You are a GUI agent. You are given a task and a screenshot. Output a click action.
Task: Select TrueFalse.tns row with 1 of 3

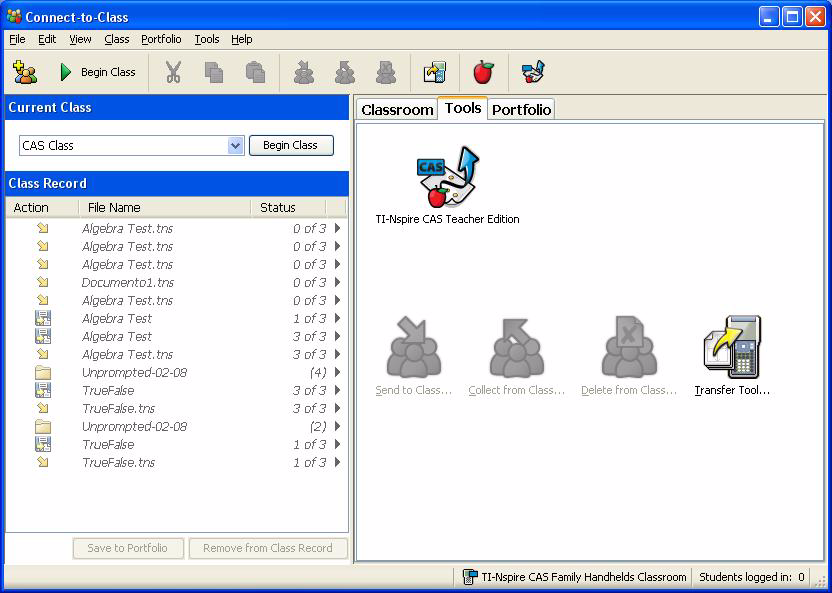(x=176, y=463)
